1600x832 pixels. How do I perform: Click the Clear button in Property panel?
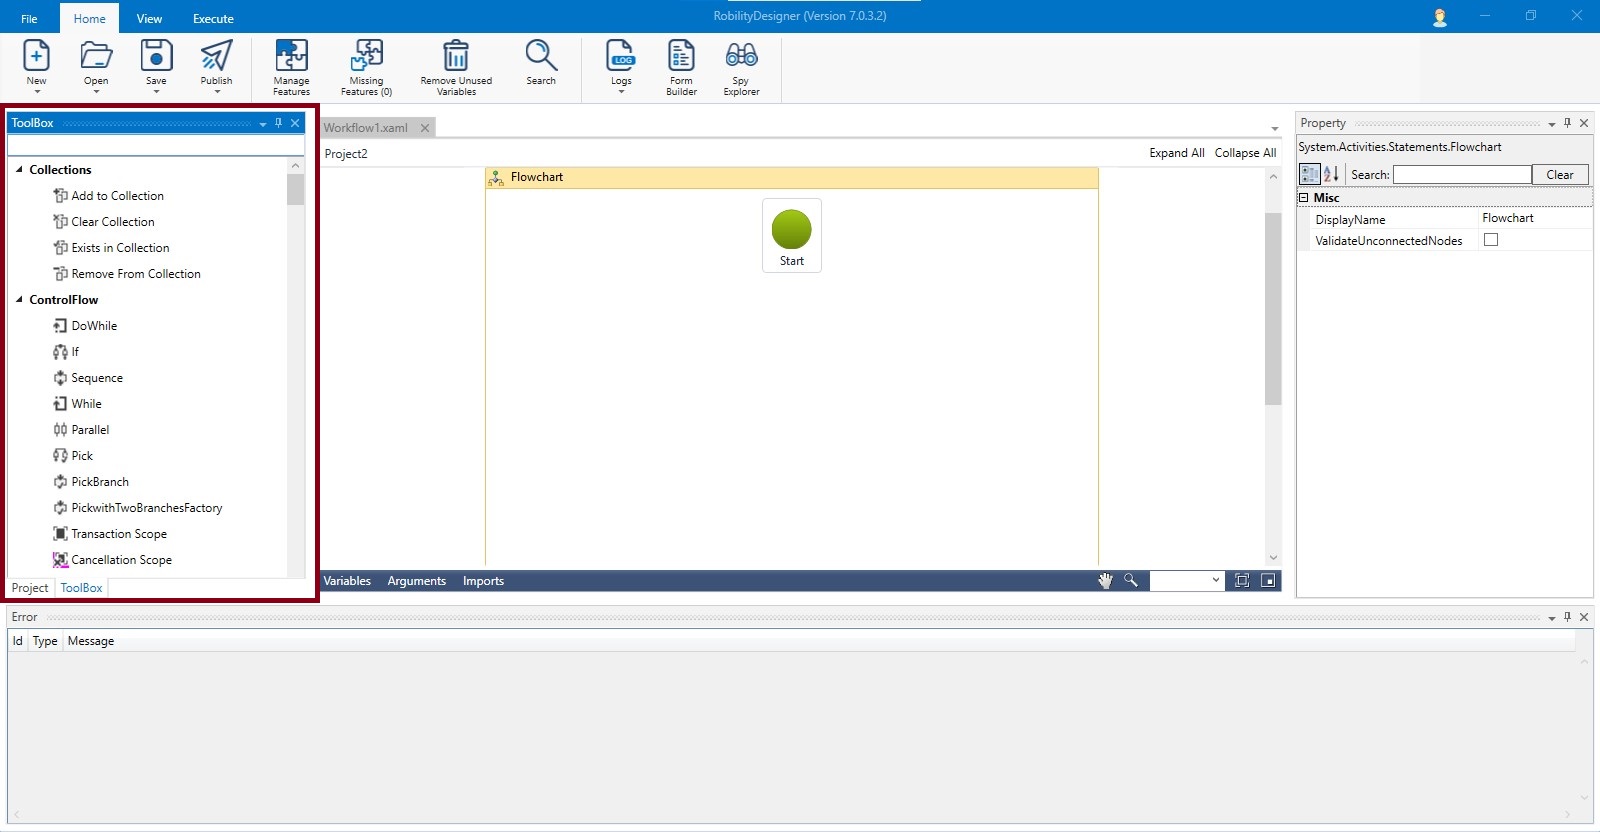(x=1559, y=175)
